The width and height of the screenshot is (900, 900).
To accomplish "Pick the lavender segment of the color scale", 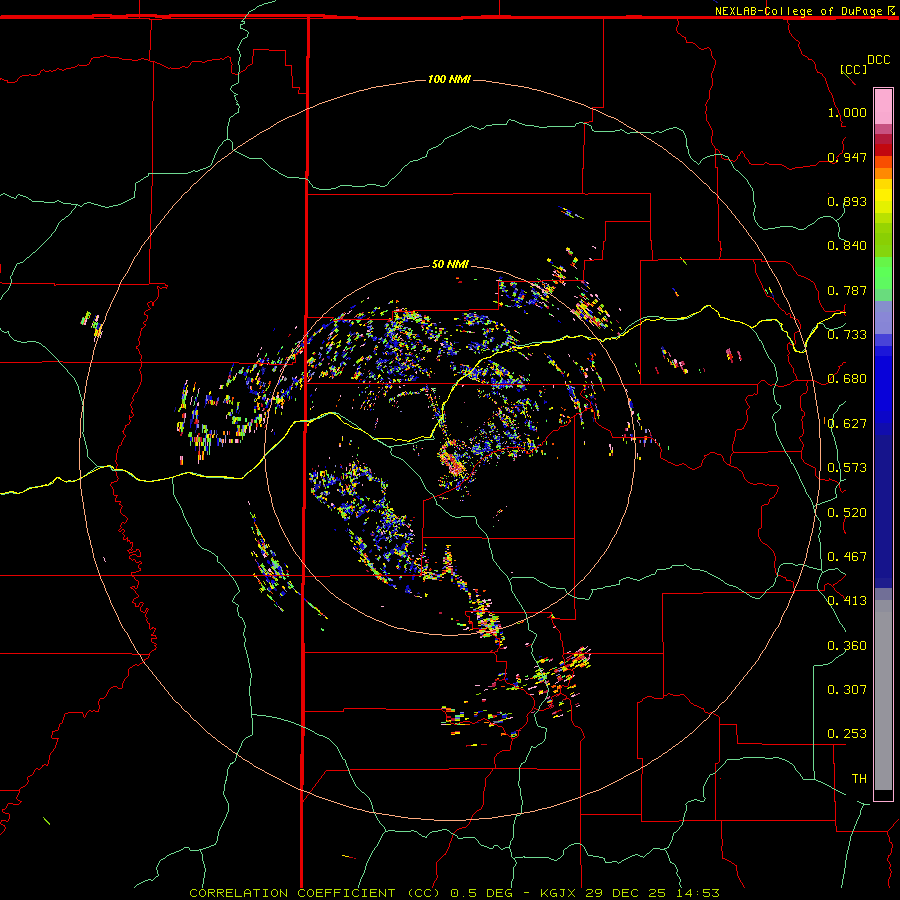I will coord(883,317).
